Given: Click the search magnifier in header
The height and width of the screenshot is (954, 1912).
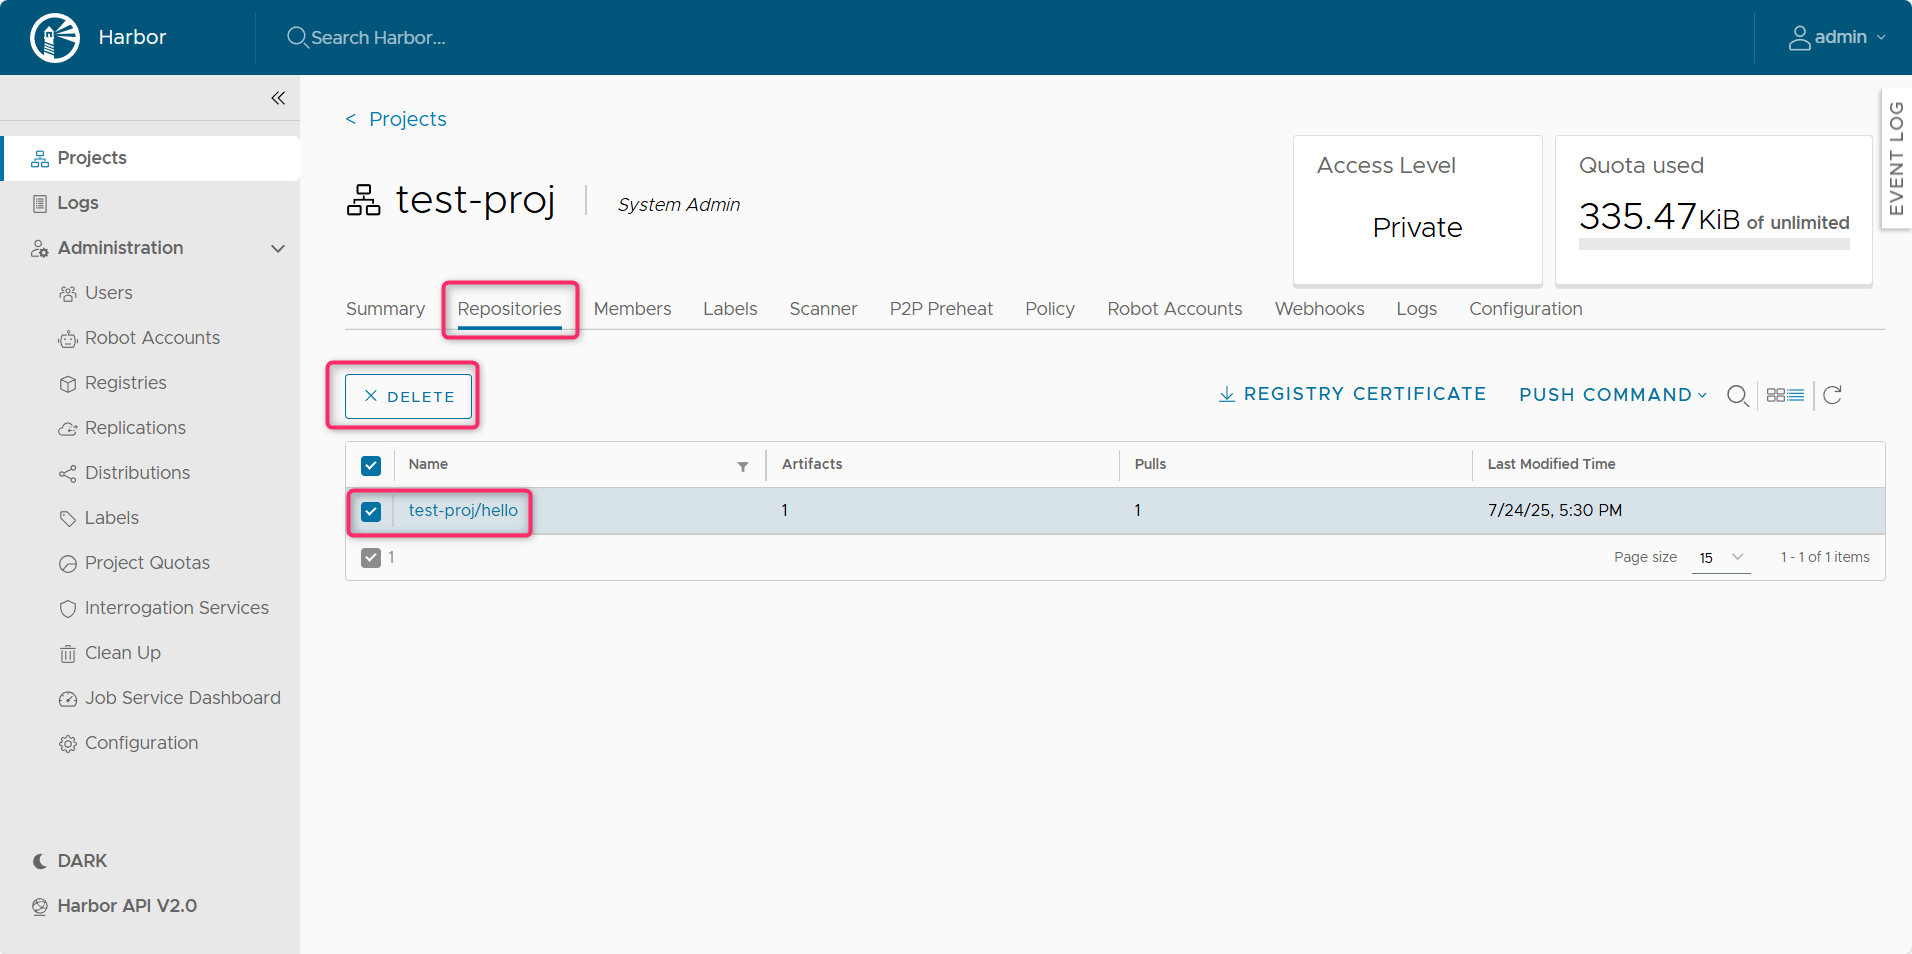Looking at the screenshot, I should [297, 37].
